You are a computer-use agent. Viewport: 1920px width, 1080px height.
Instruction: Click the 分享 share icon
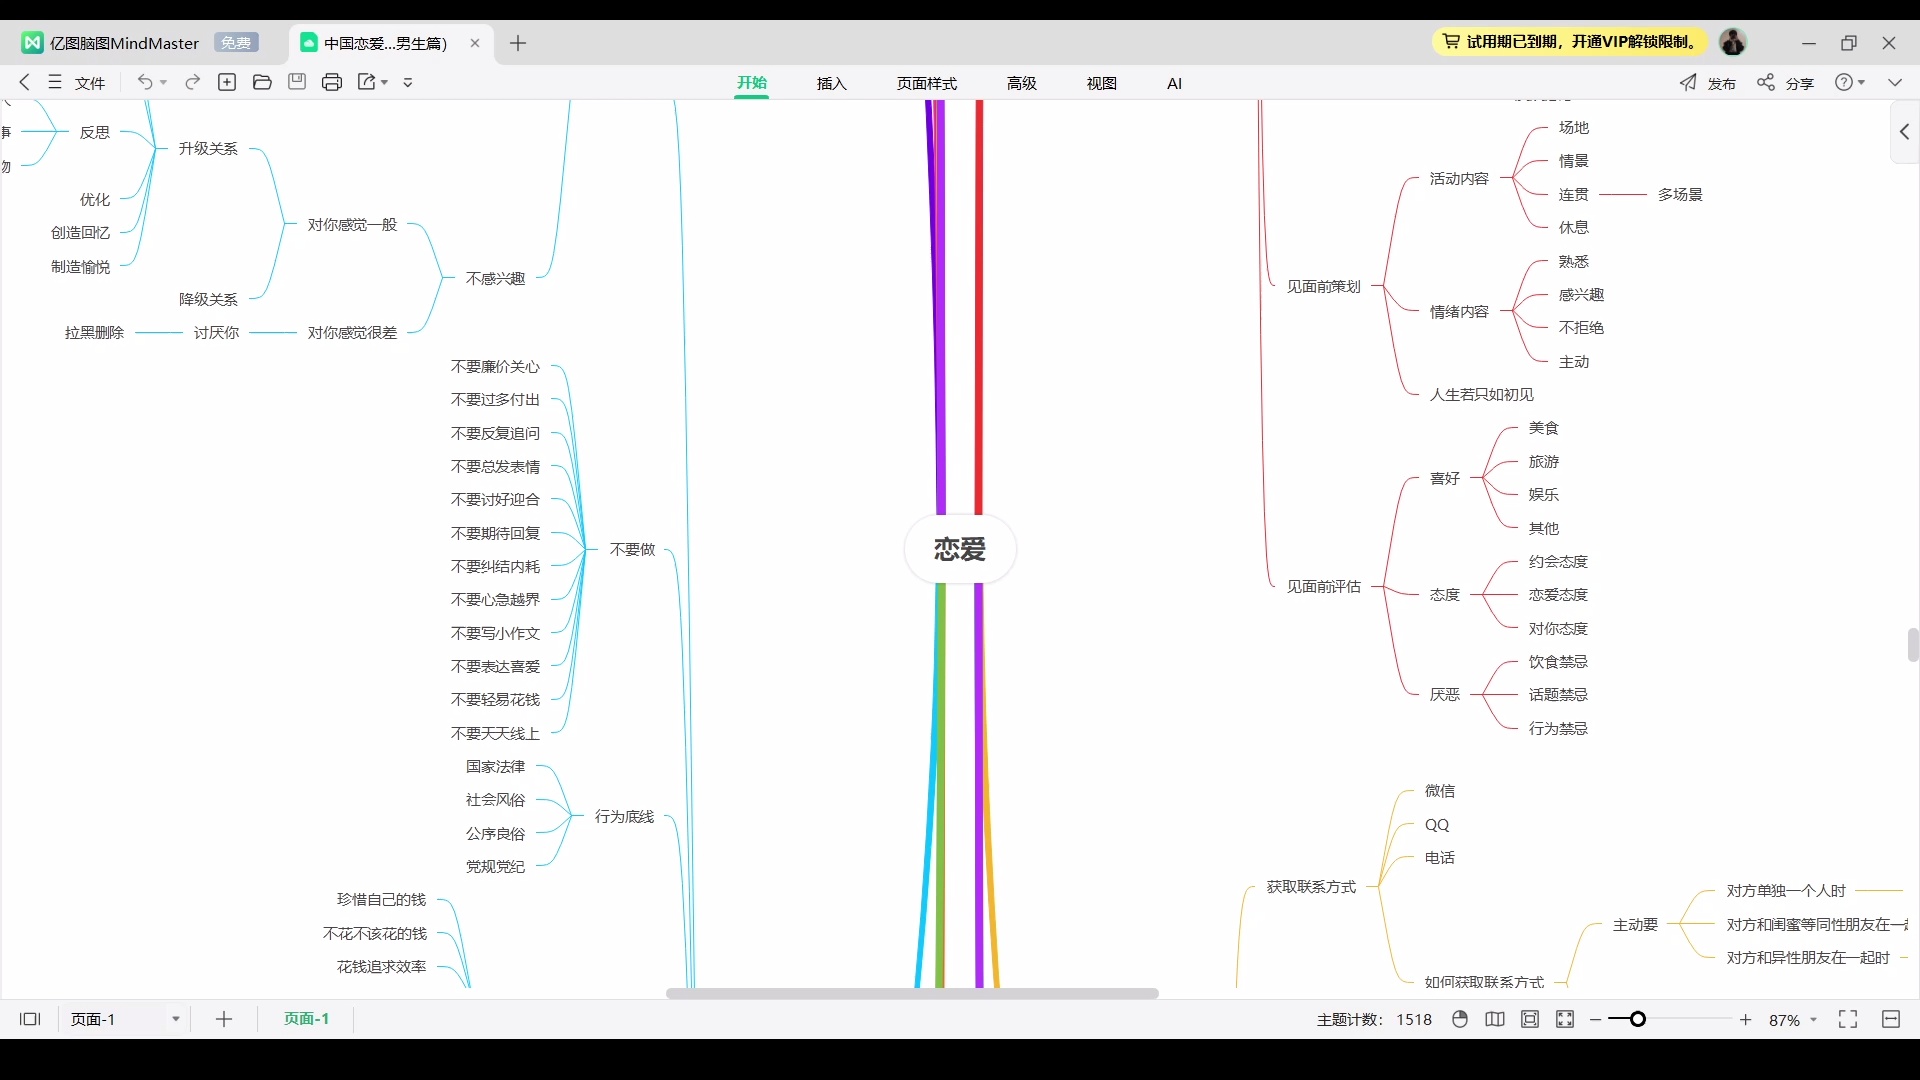(x=1766, y=82)
